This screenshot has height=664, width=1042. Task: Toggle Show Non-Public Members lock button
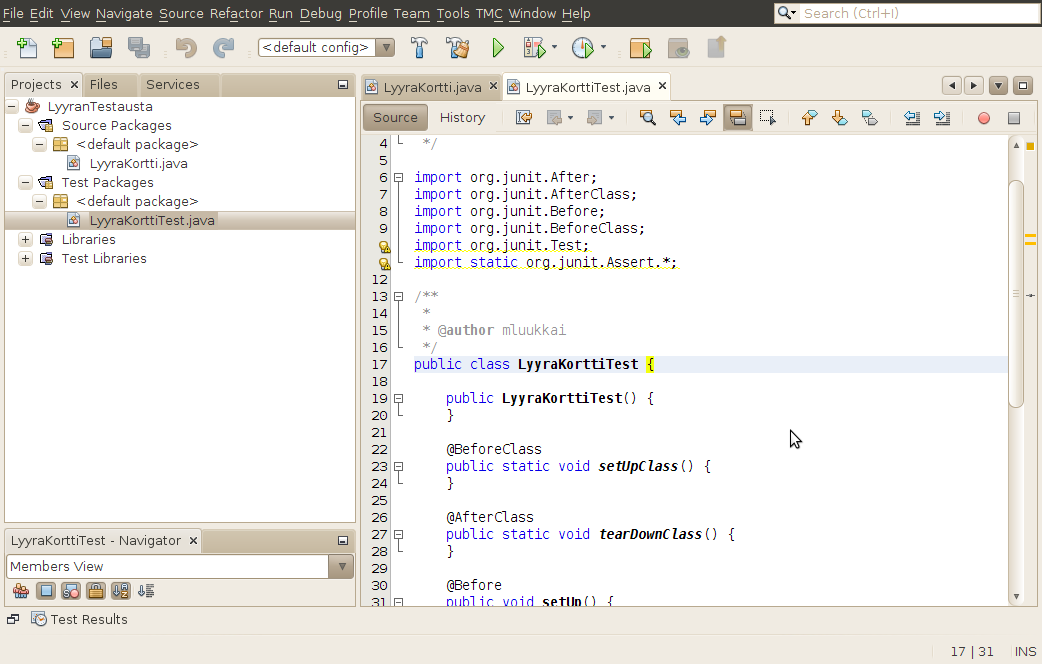click(x=95, y=591)
